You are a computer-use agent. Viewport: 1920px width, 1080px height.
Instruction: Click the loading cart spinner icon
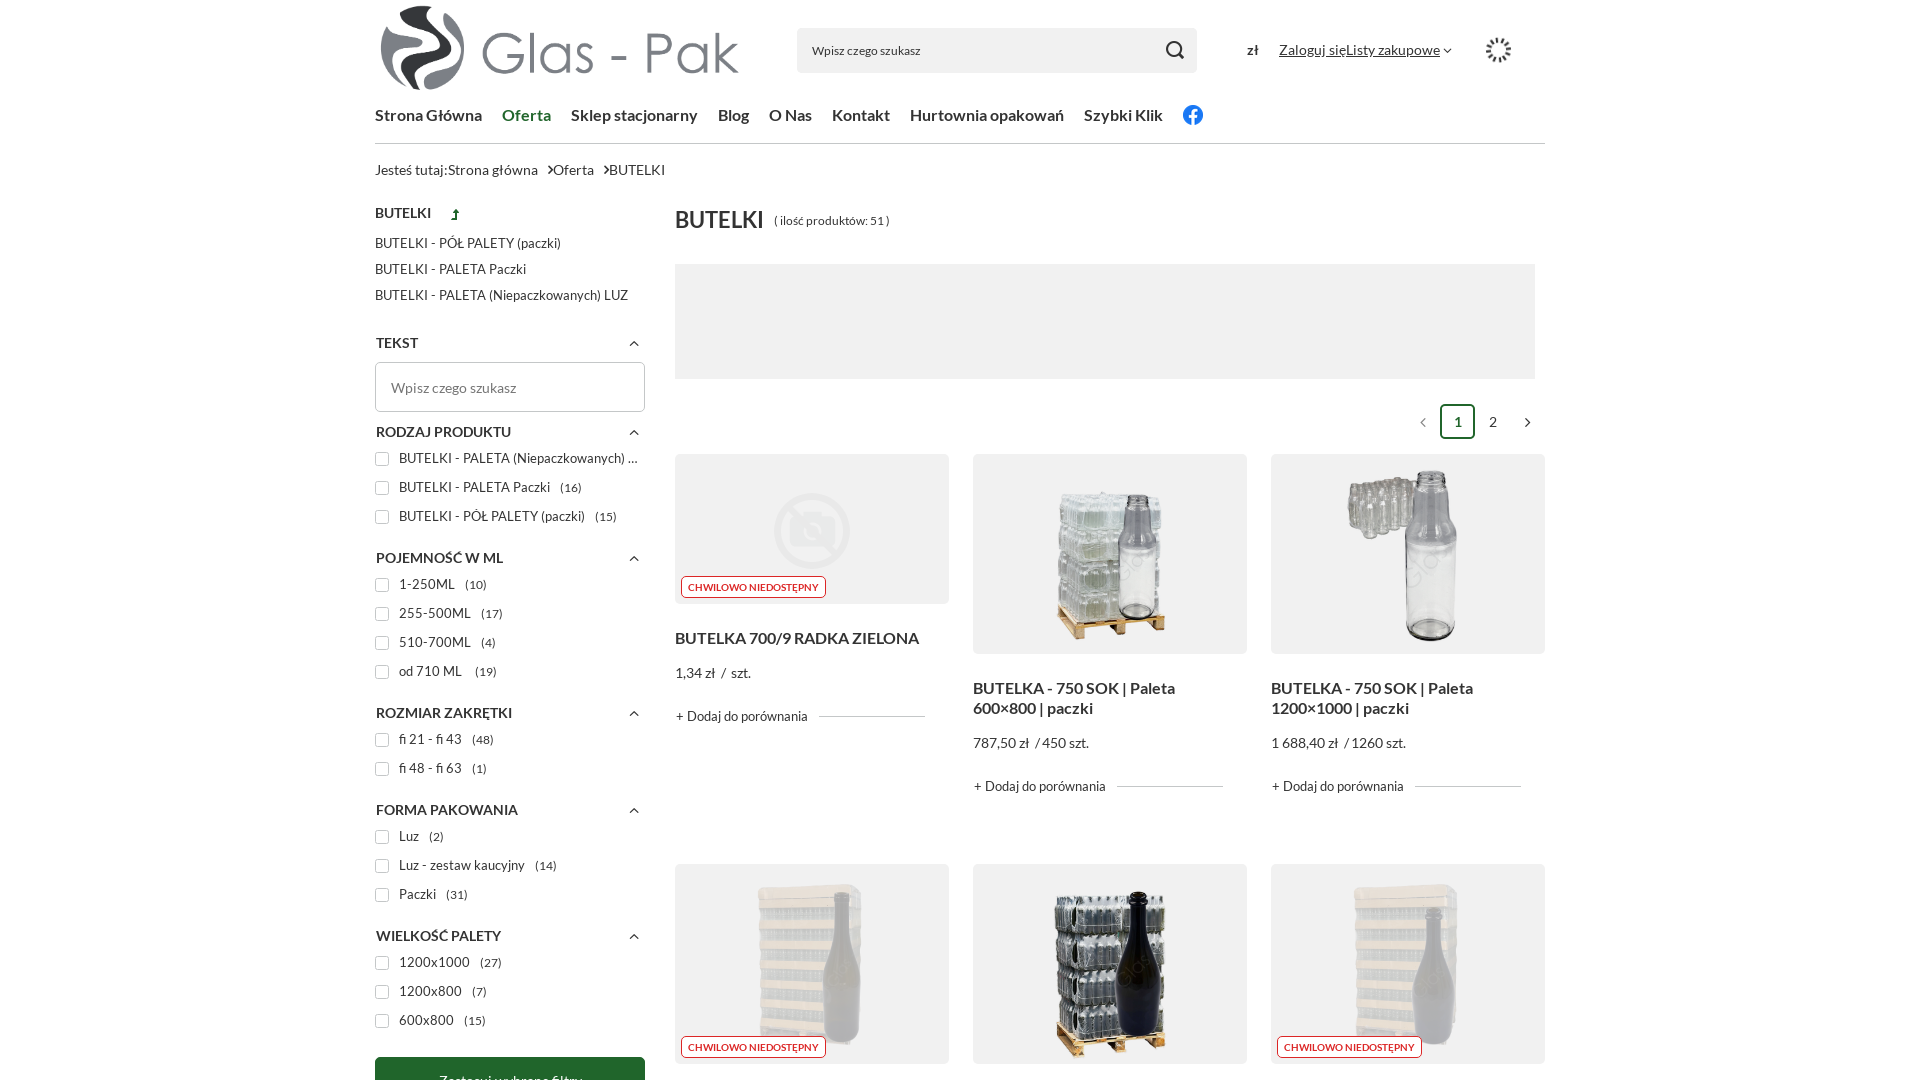click(1498, 50)
